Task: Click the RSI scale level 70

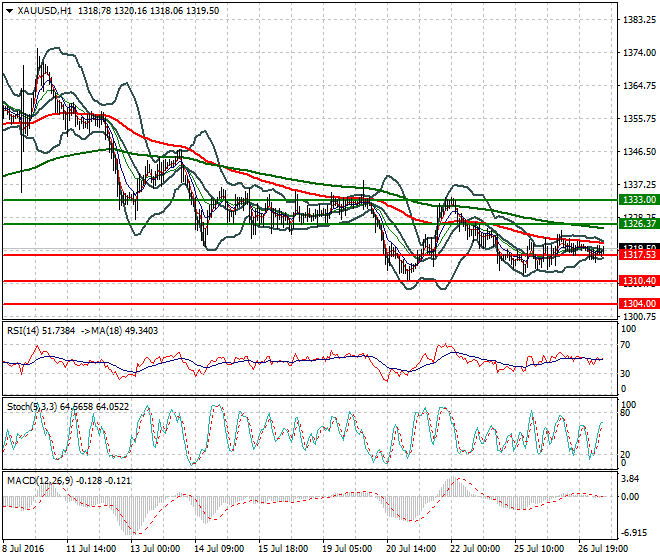Action: point(625,345)
